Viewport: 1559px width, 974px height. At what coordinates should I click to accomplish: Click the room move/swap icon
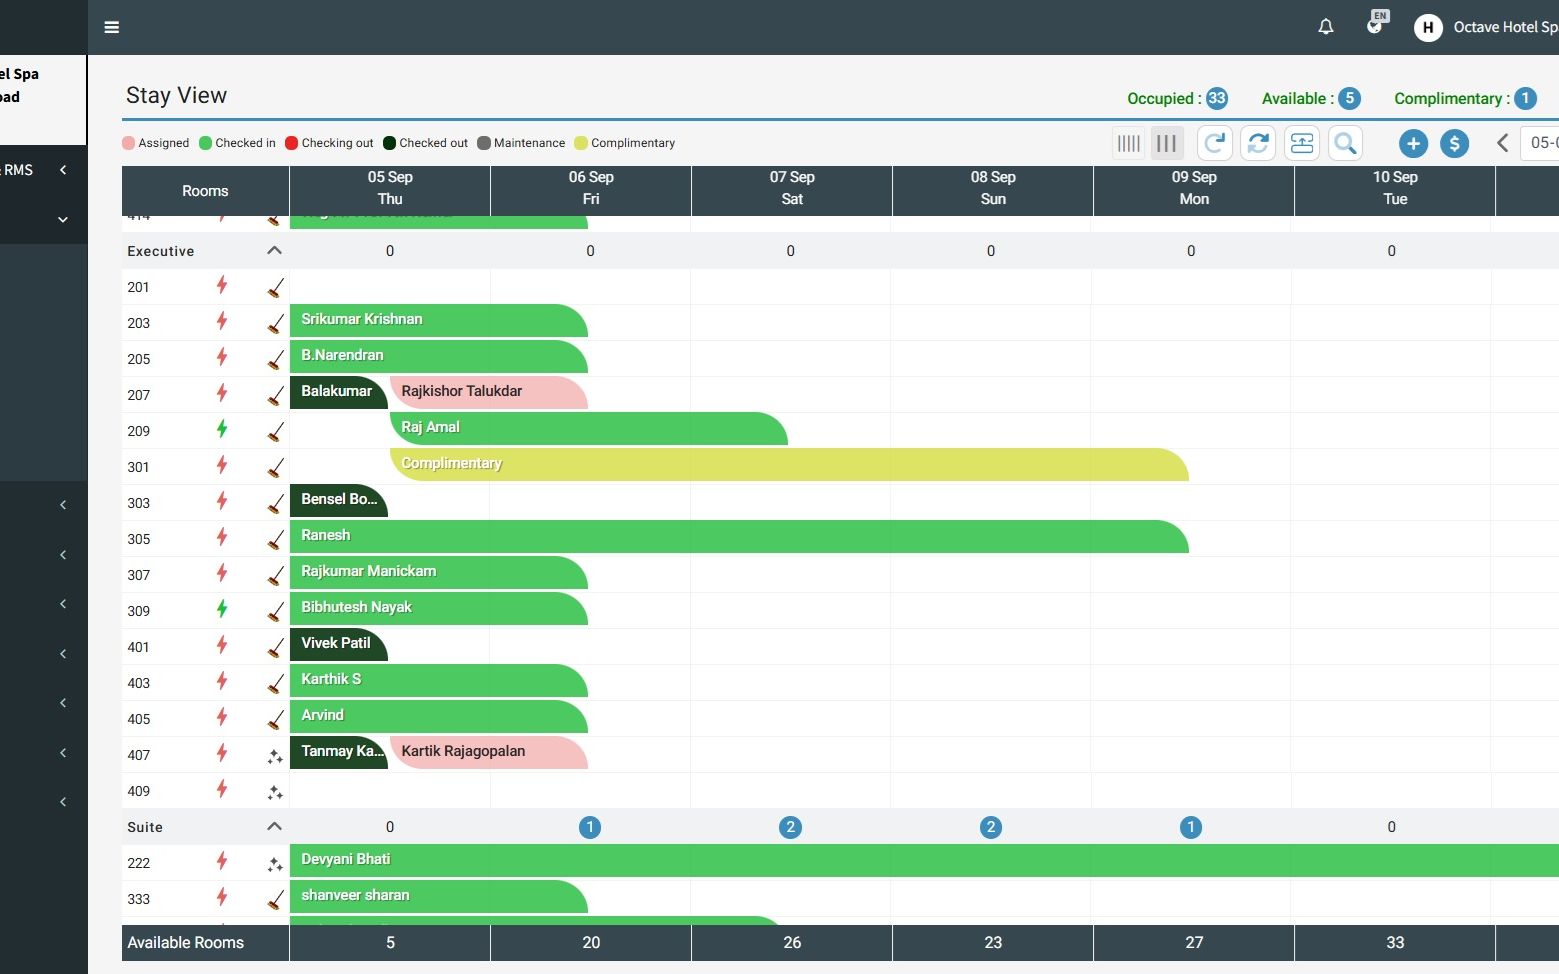1301,143
